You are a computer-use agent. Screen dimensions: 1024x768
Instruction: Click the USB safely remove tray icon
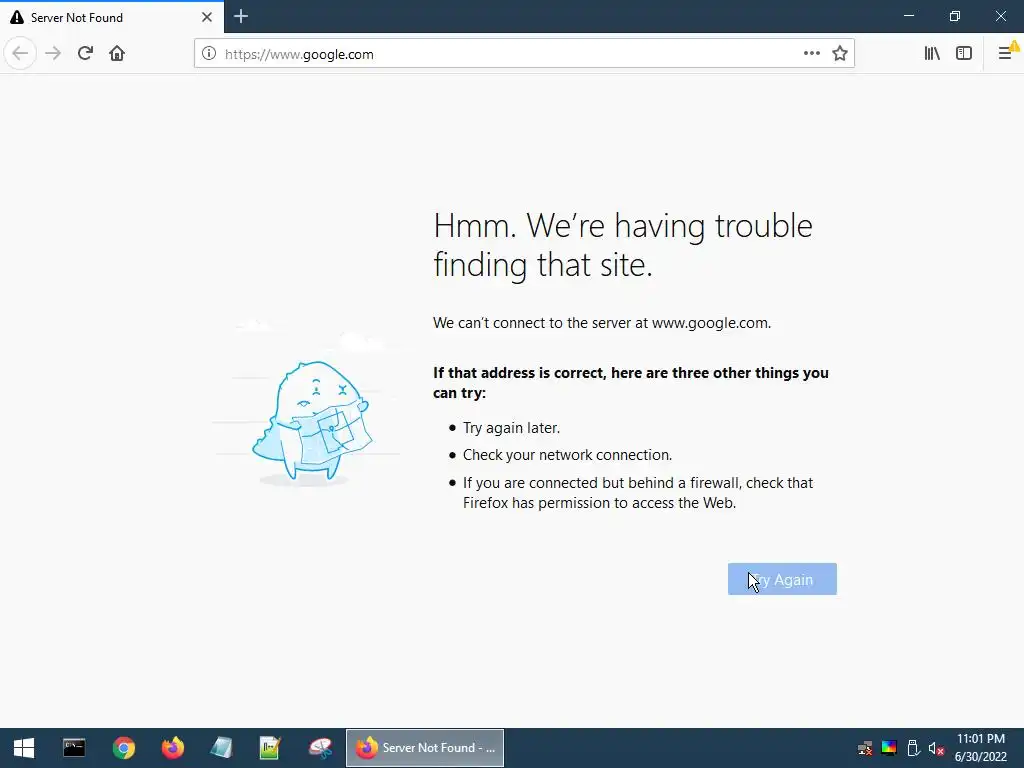(913, 748)
